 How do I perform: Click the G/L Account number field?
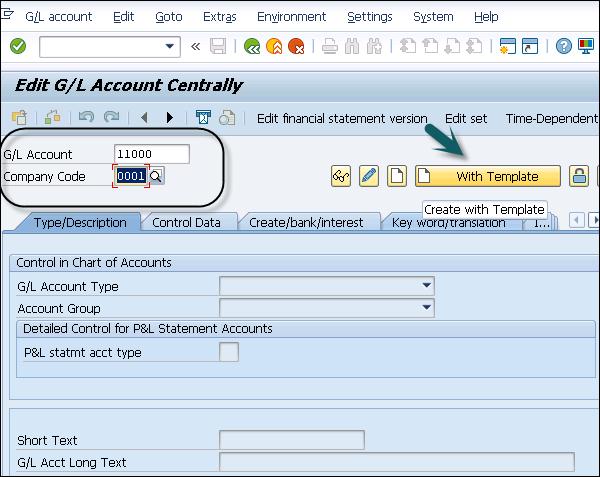tap(152, 154)
